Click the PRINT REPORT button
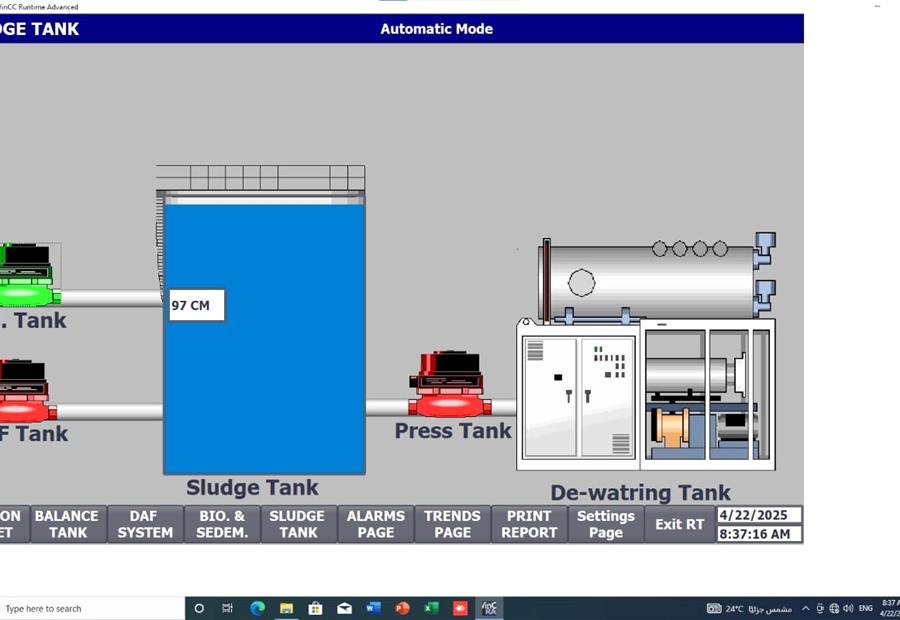 [x=529, y=524]
